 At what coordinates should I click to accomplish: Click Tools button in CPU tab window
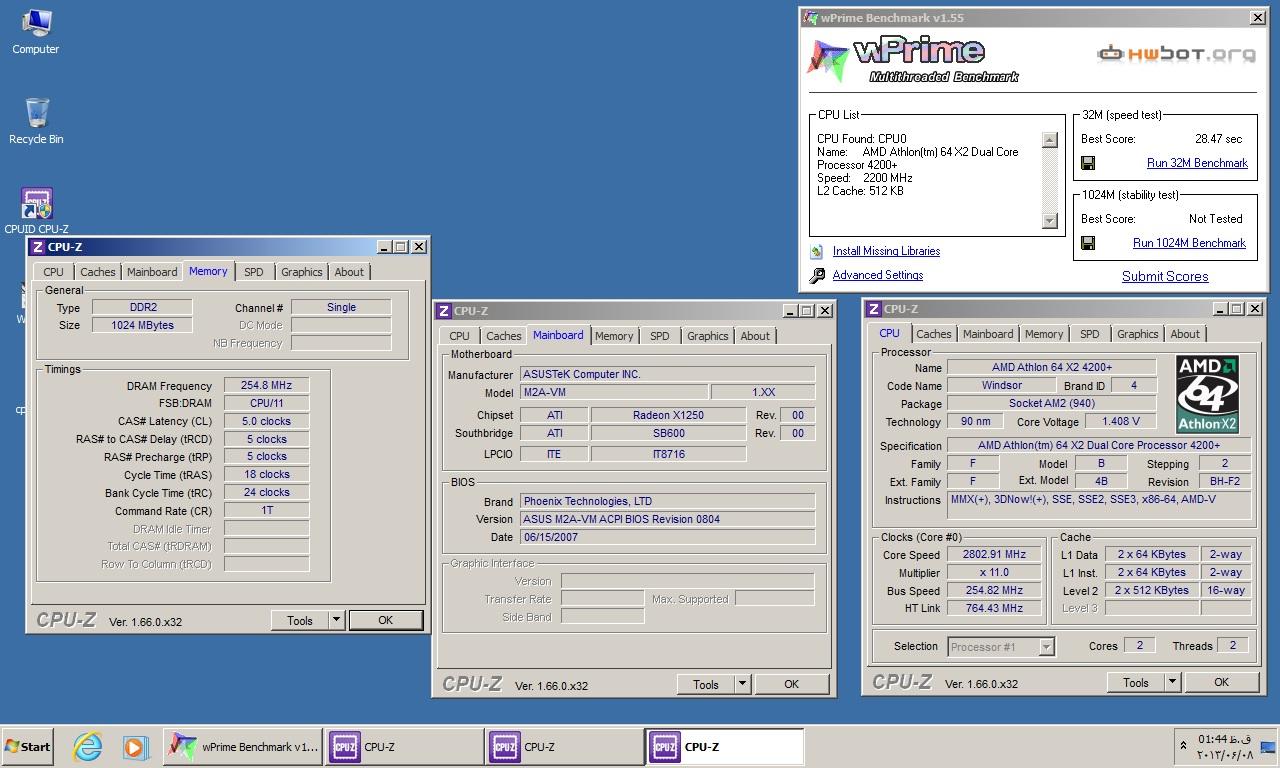[x=1136, y=683]
